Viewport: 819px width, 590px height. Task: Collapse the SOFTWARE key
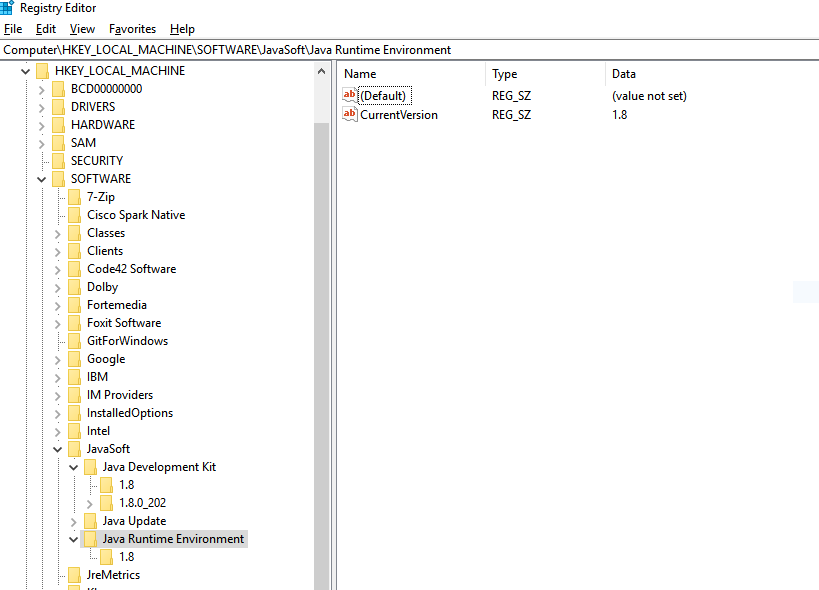(x=42, y=179)
